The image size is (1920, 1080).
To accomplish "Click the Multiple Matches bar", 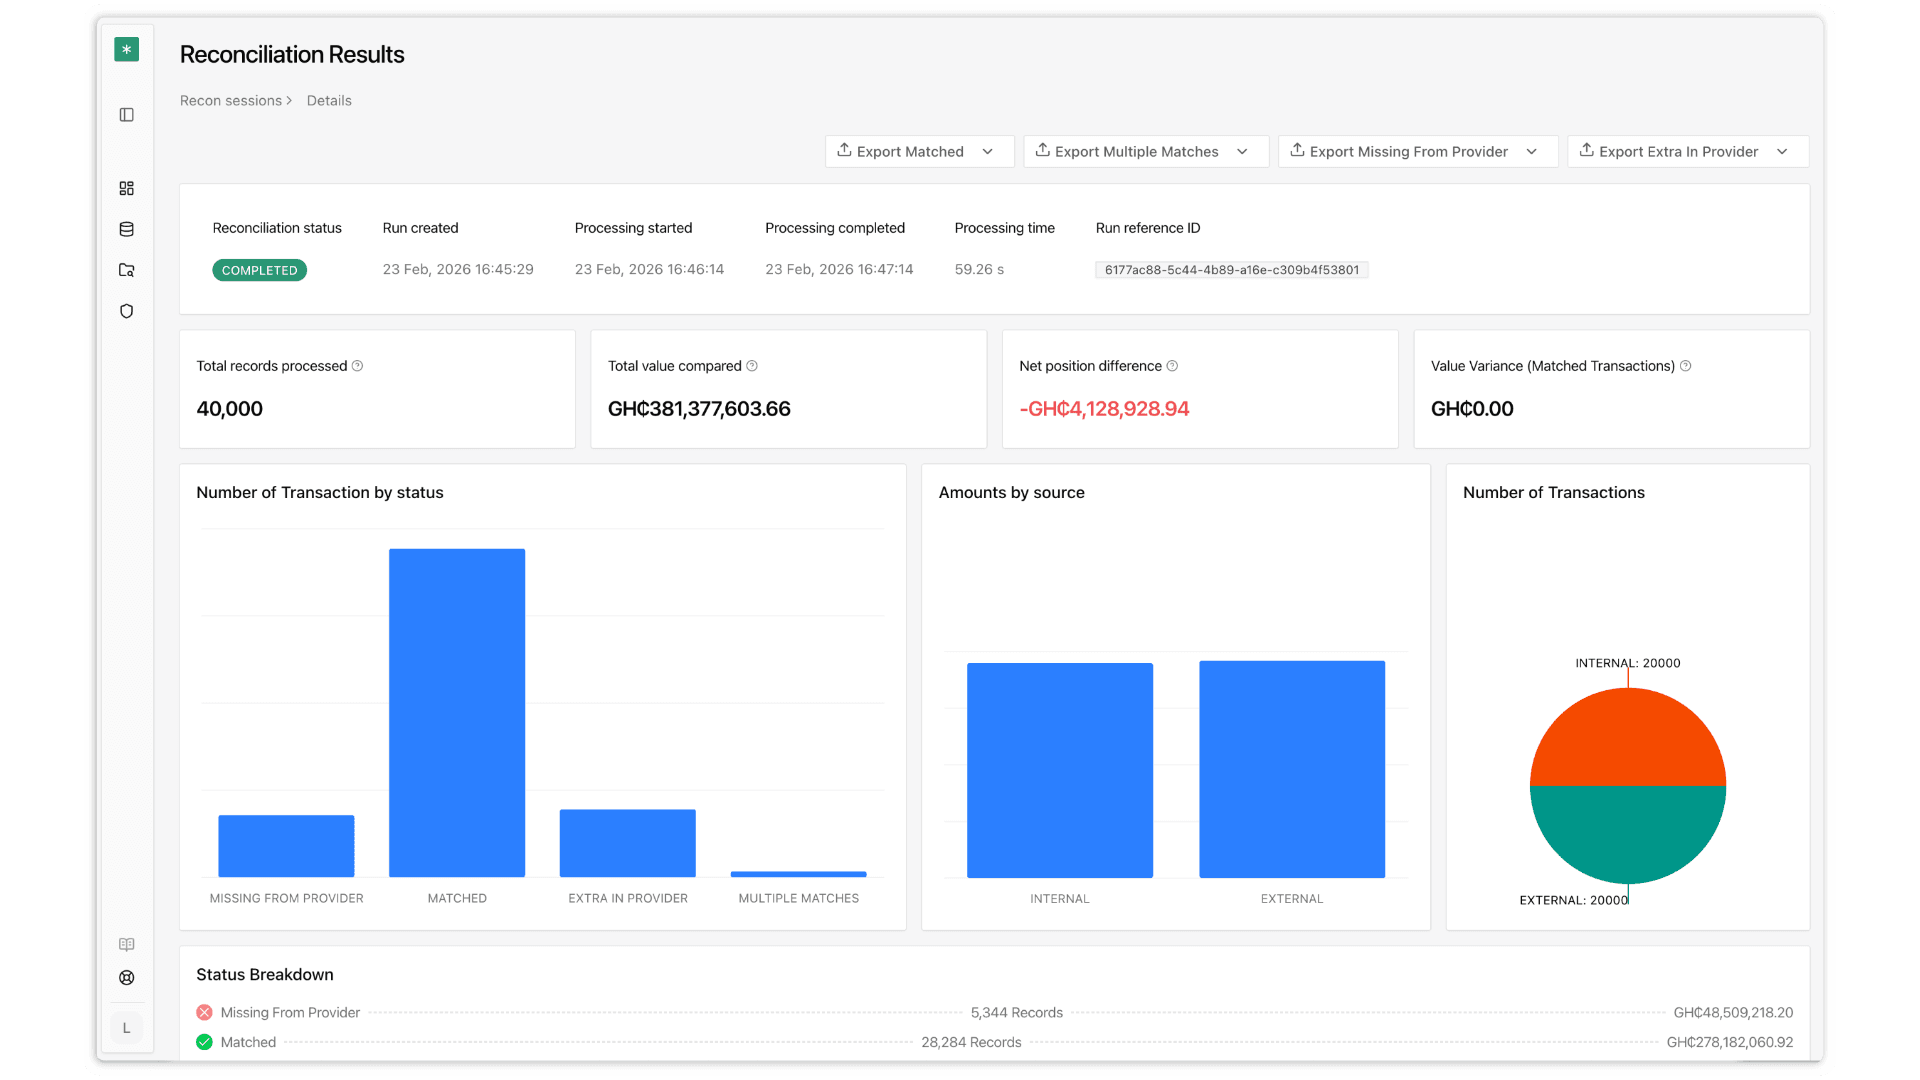I will point(799,874).
